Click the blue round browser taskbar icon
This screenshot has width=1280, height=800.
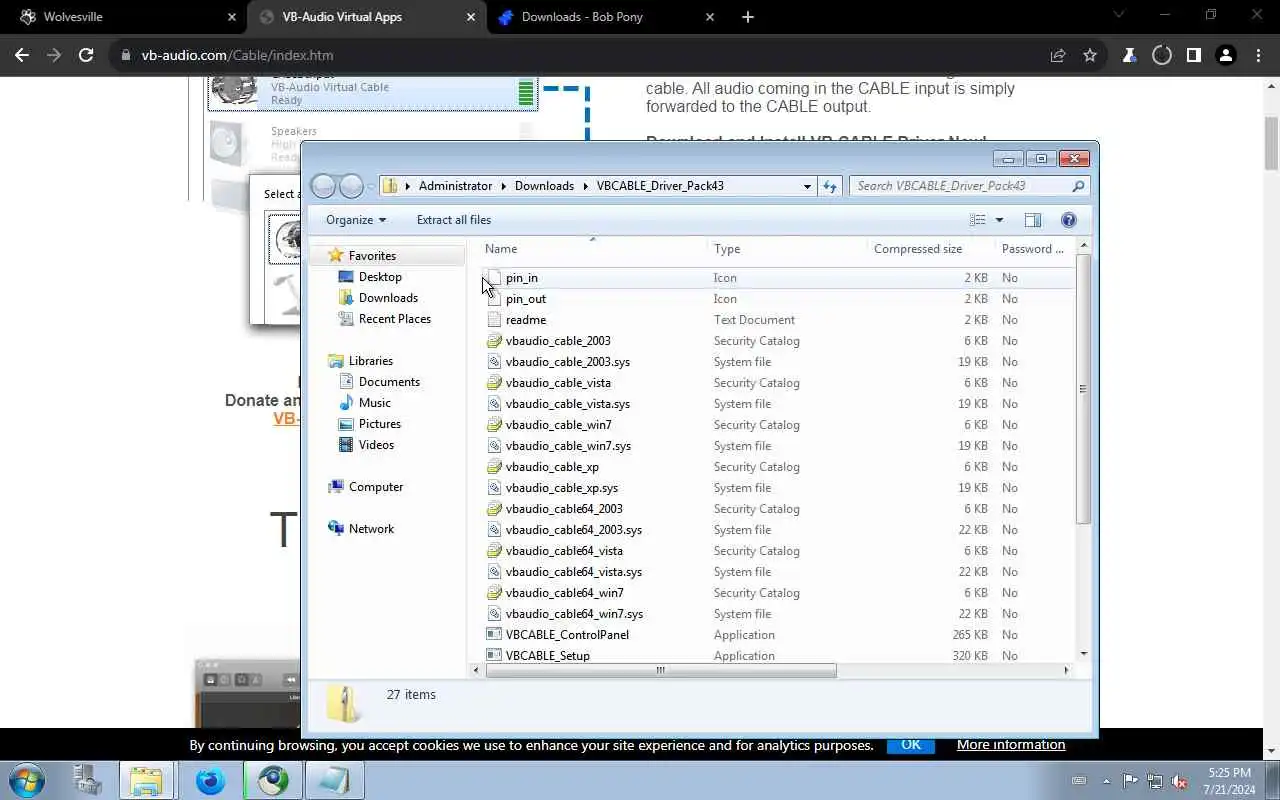[210, 780]
